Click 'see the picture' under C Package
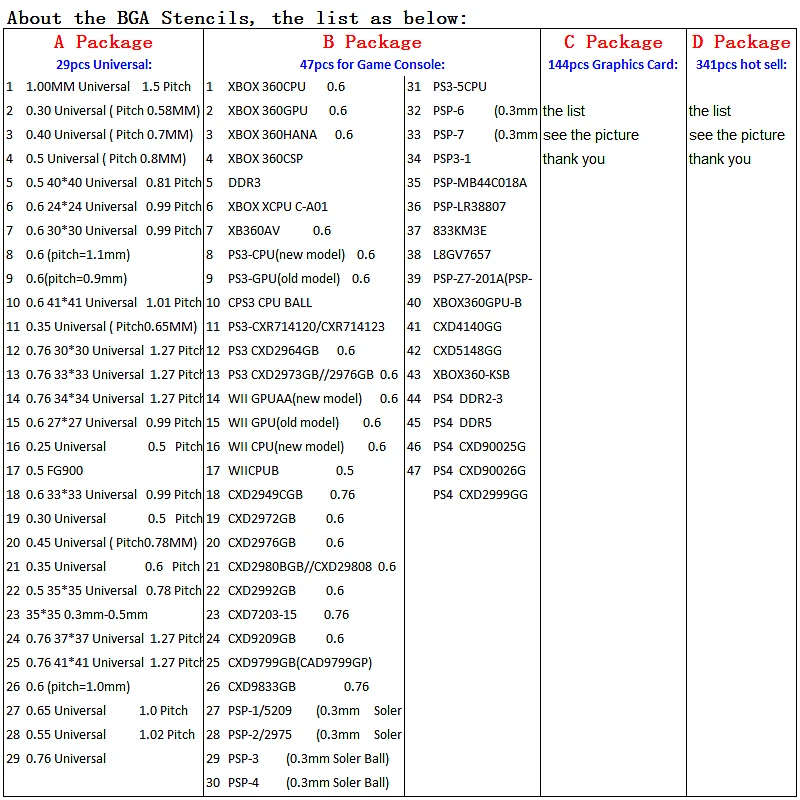800x800 pixels. (x=591, y=135)
